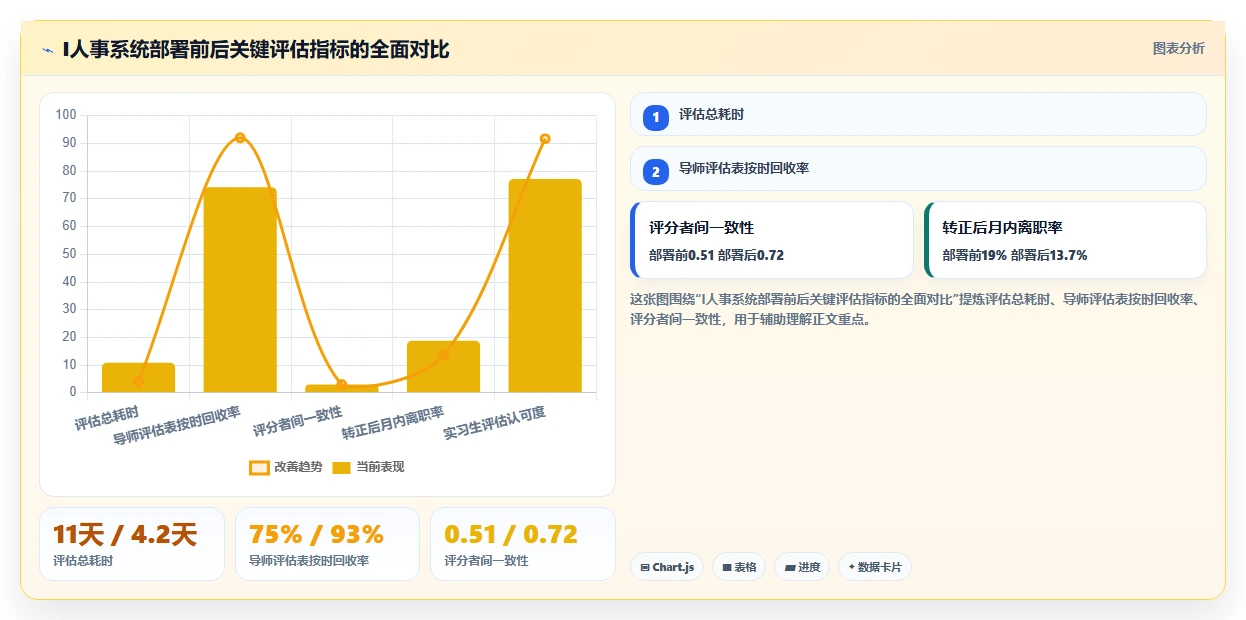Click the 评分者间一致性 bar in chart
Viewport: 1246px width, 620px height.
click(x=342, y=388)
